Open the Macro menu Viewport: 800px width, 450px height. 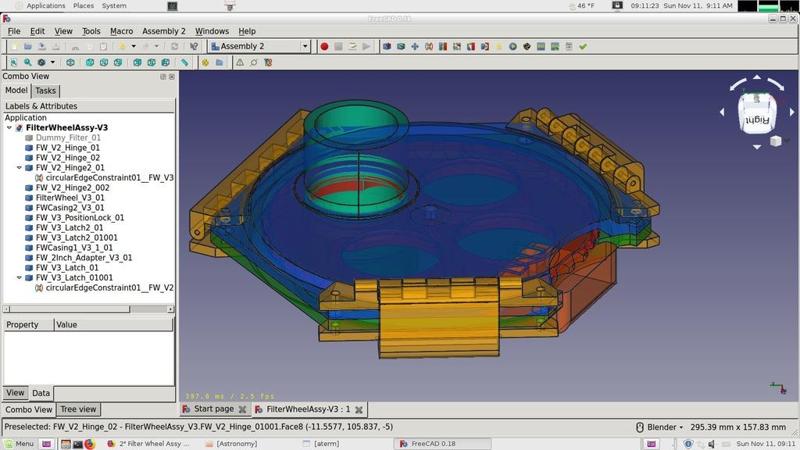pos(121,31)
